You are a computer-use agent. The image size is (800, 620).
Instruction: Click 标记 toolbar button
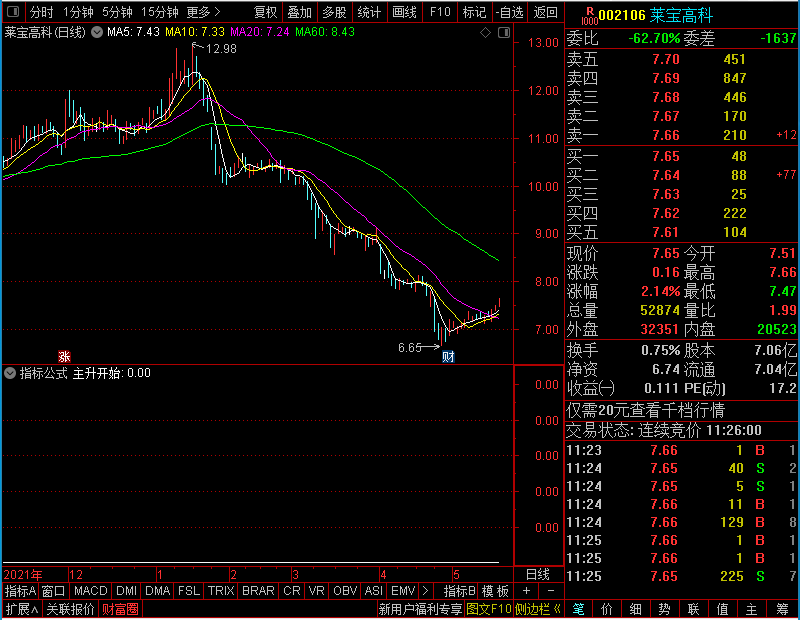[x=474, y=12]
